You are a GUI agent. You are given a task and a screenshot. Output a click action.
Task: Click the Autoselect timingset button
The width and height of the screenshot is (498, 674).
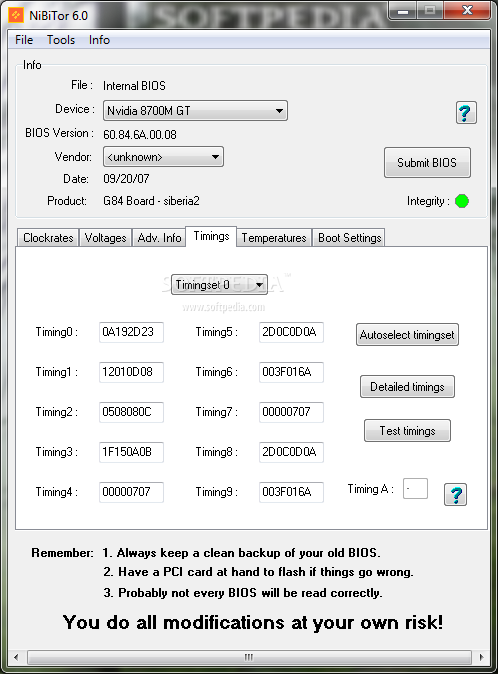coord(407,335)
